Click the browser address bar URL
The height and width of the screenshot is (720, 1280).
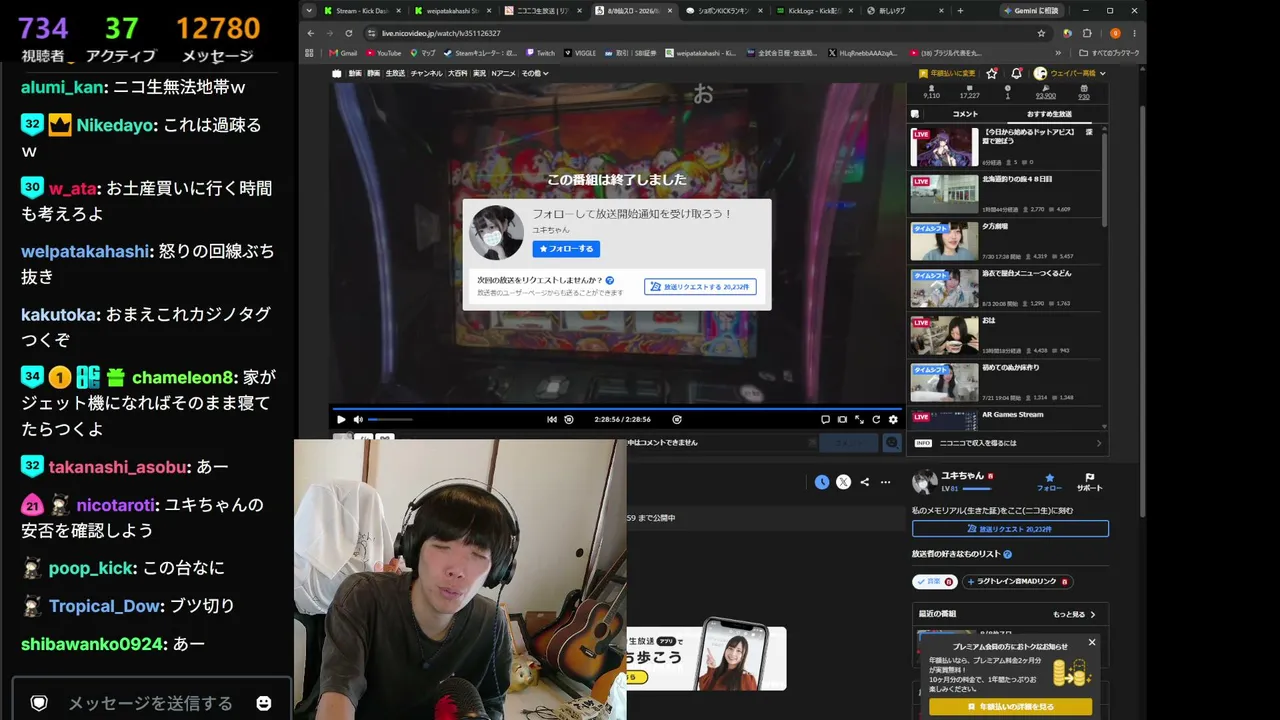441,33
